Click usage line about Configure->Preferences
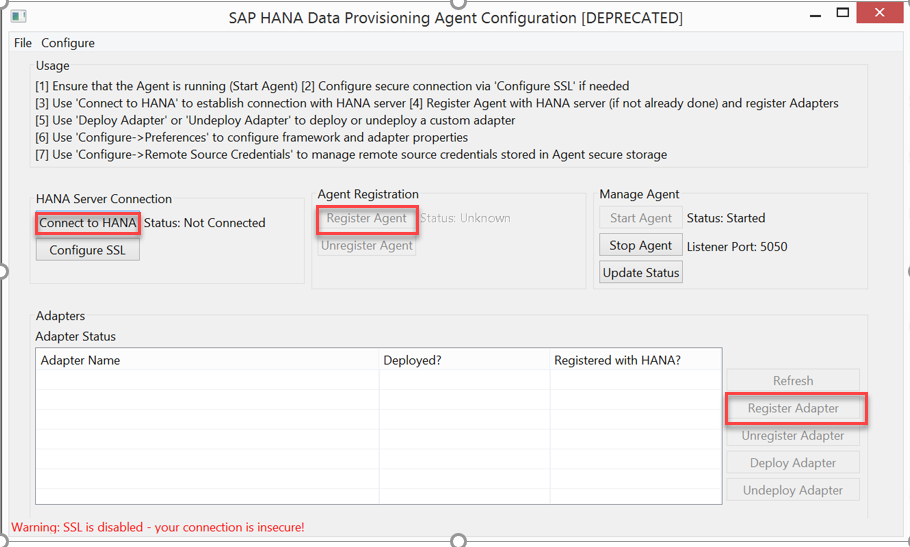 pos(252,137)
